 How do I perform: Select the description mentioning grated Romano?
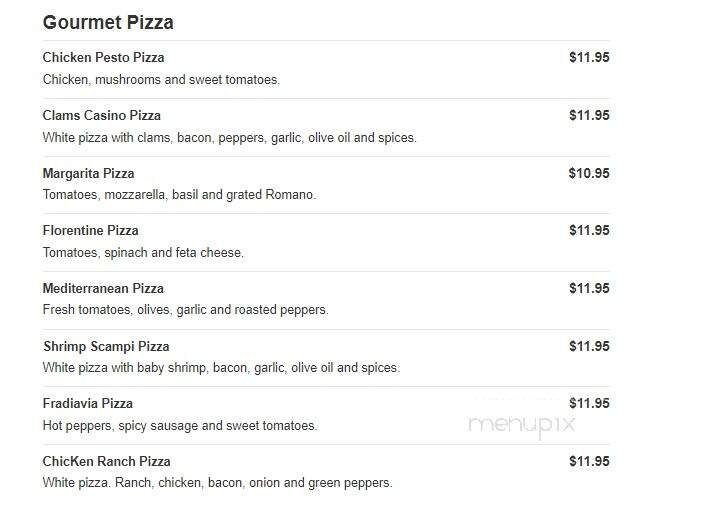[x=179, y=195]
